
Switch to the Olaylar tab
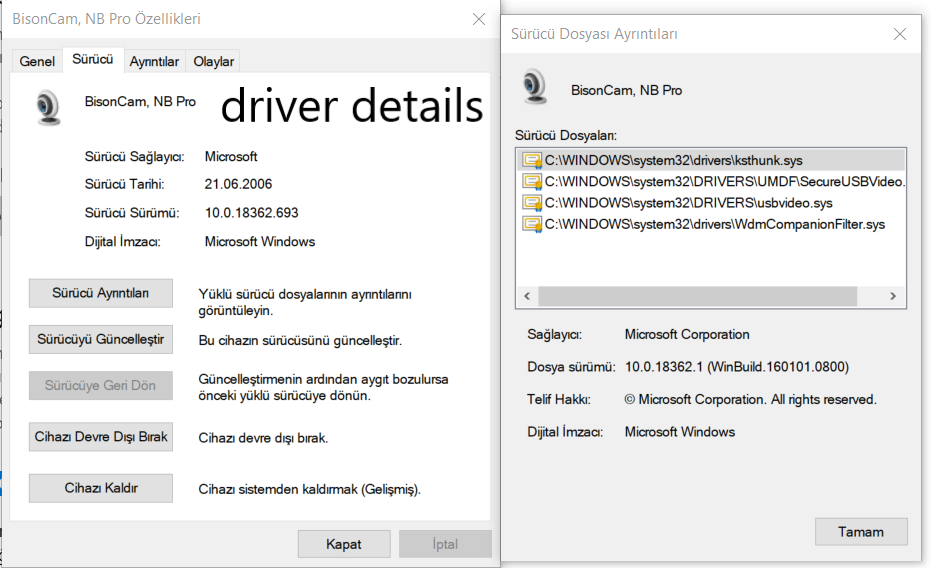[x=213, y=61]
